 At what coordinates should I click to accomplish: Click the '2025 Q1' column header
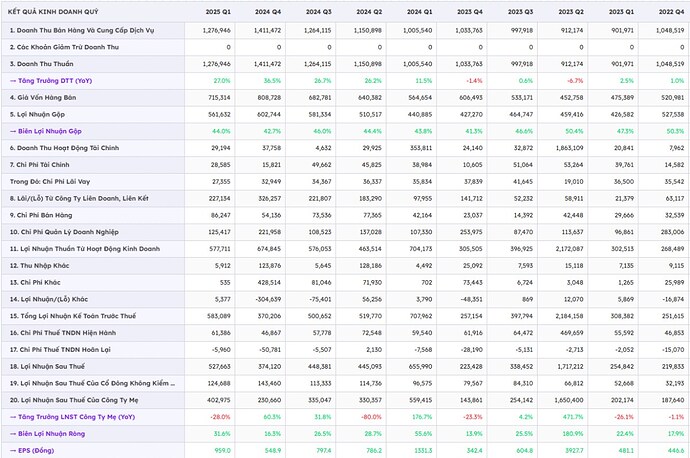point(217,10)
